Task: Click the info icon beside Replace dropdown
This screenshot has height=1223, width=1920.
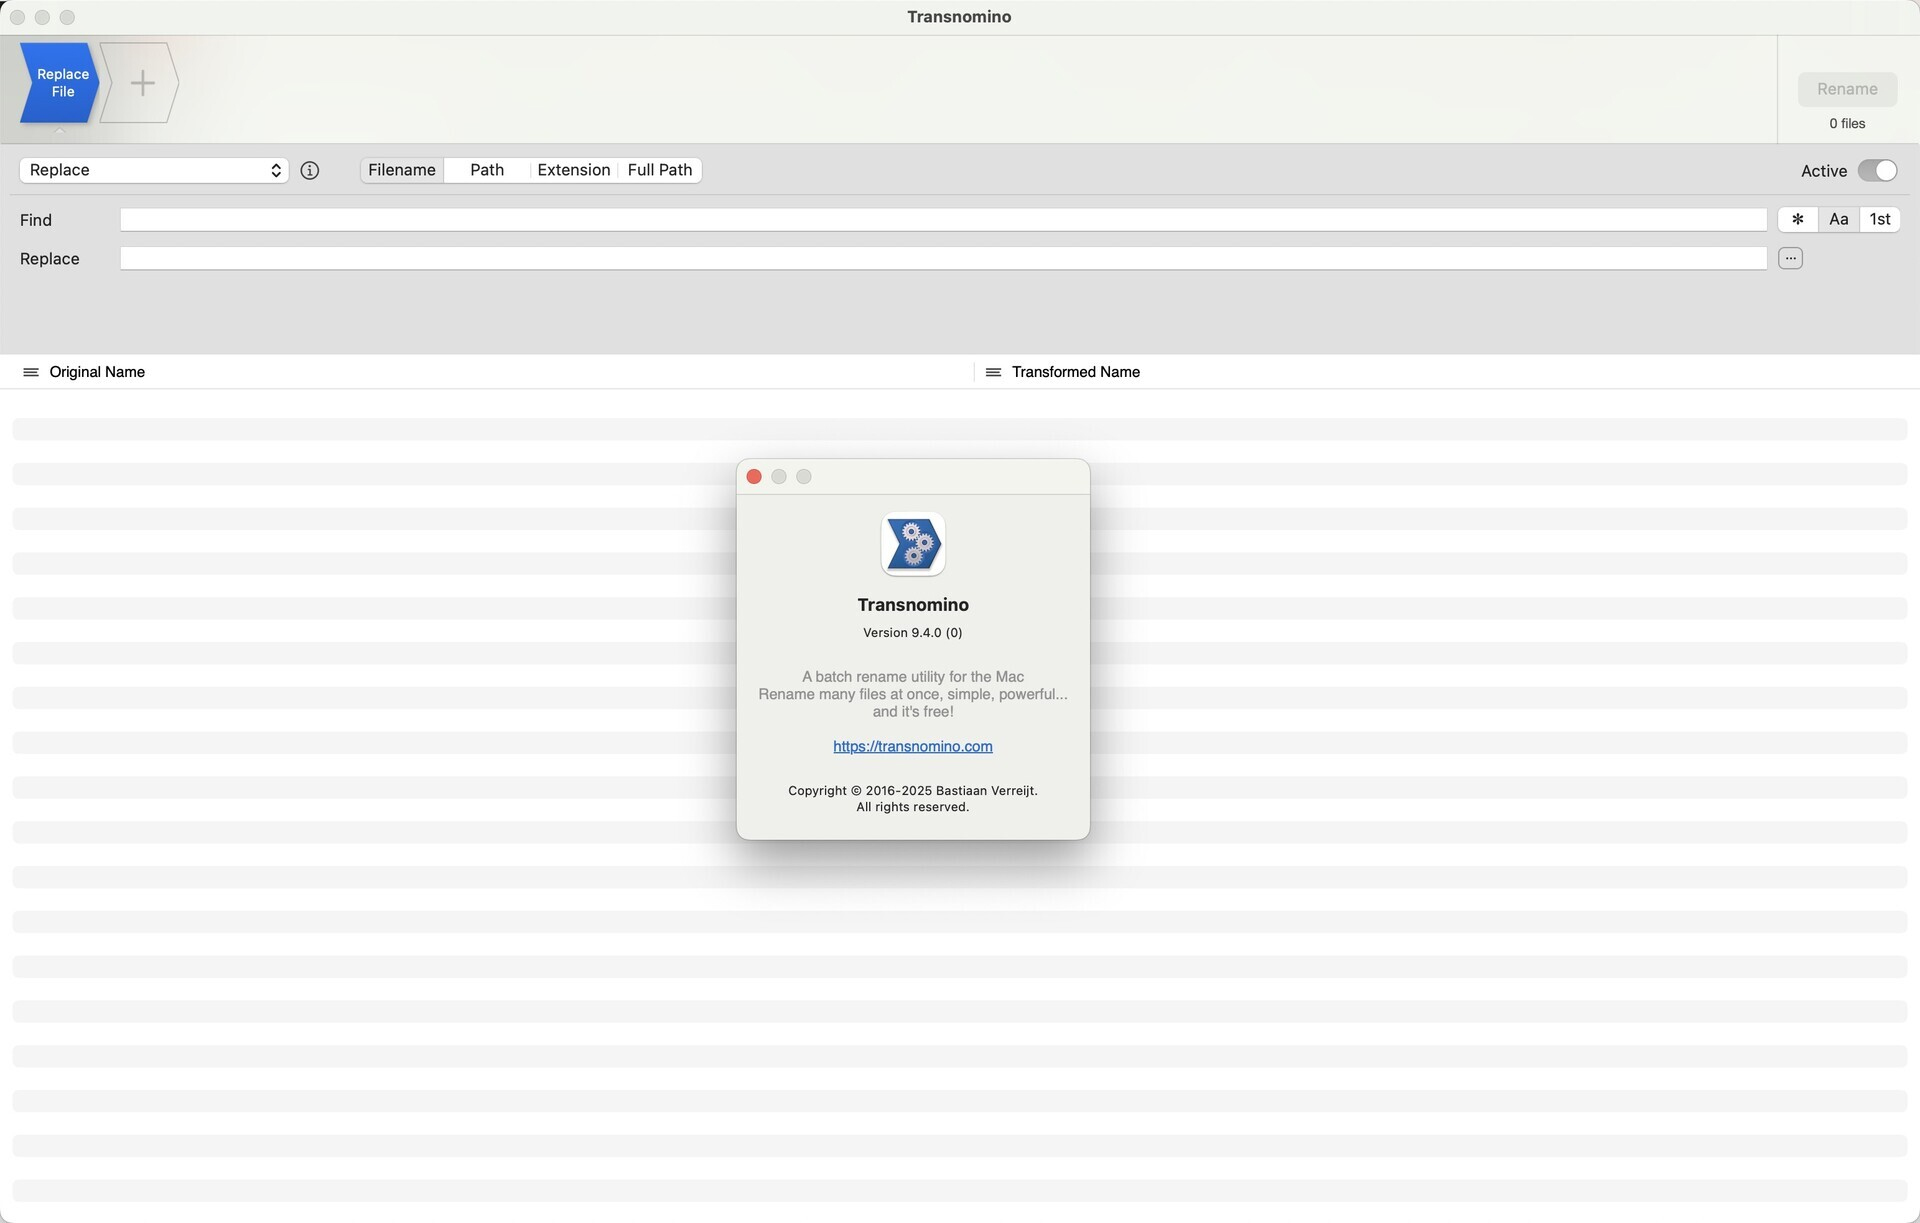Action: tap(310, 171)
